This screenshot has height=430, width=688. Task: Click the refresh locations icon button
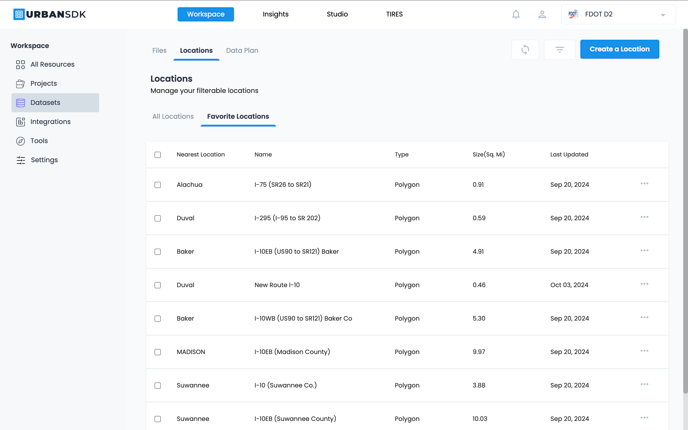click(x=525, y=49)
